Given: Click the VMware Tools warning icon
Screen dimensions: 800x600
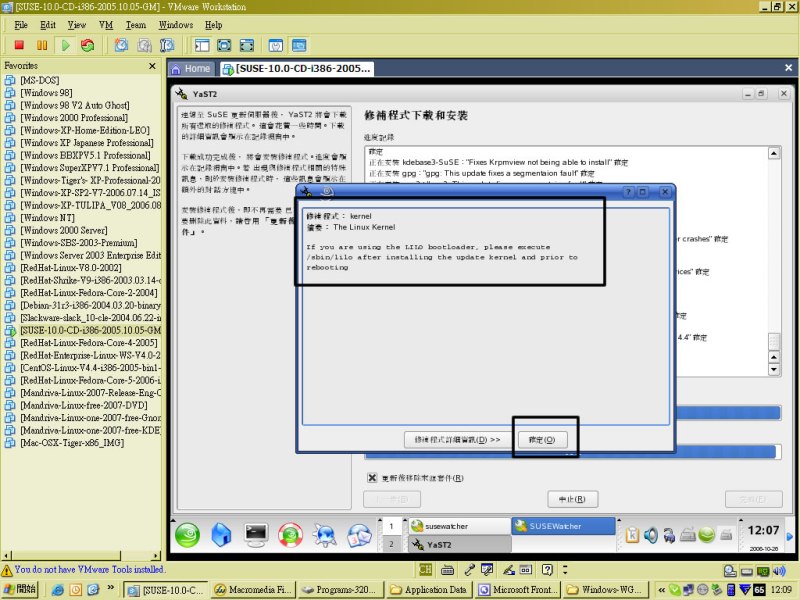Looking at the screenshot, I should click(x=7, y=570).
